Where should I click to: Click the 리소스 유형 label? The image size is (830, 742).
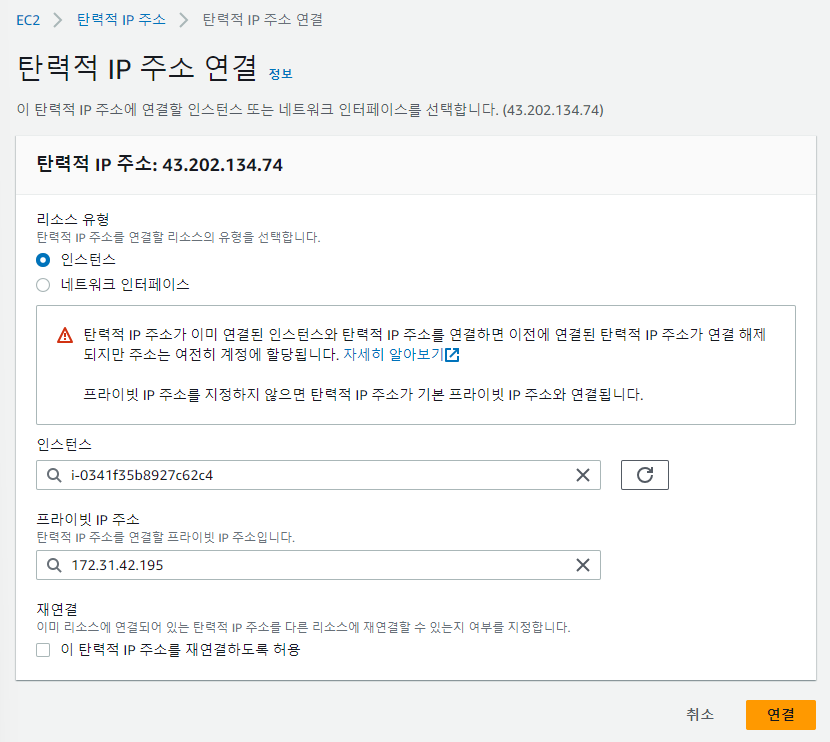73,219
